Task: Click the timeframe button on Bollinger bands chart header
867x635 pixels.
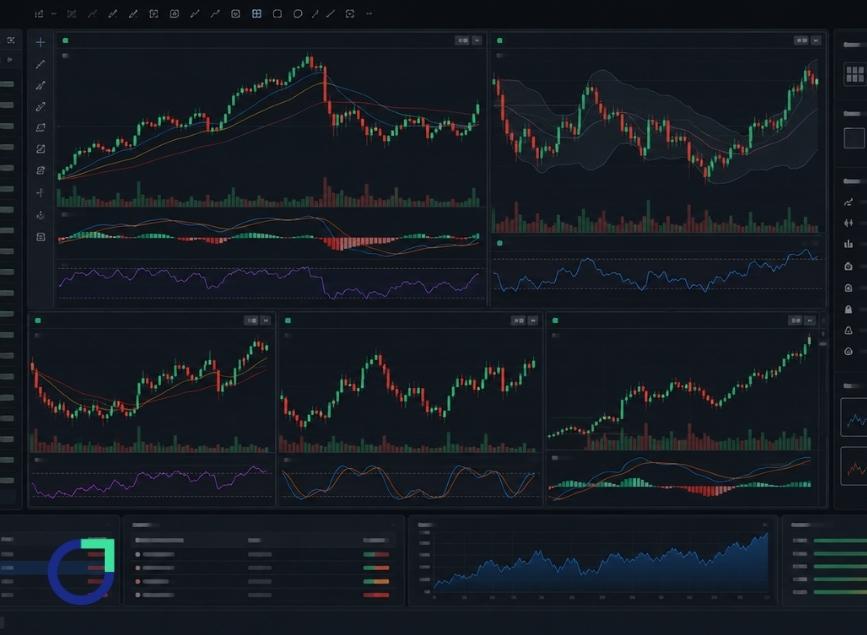Action: (x=801, y=40)
